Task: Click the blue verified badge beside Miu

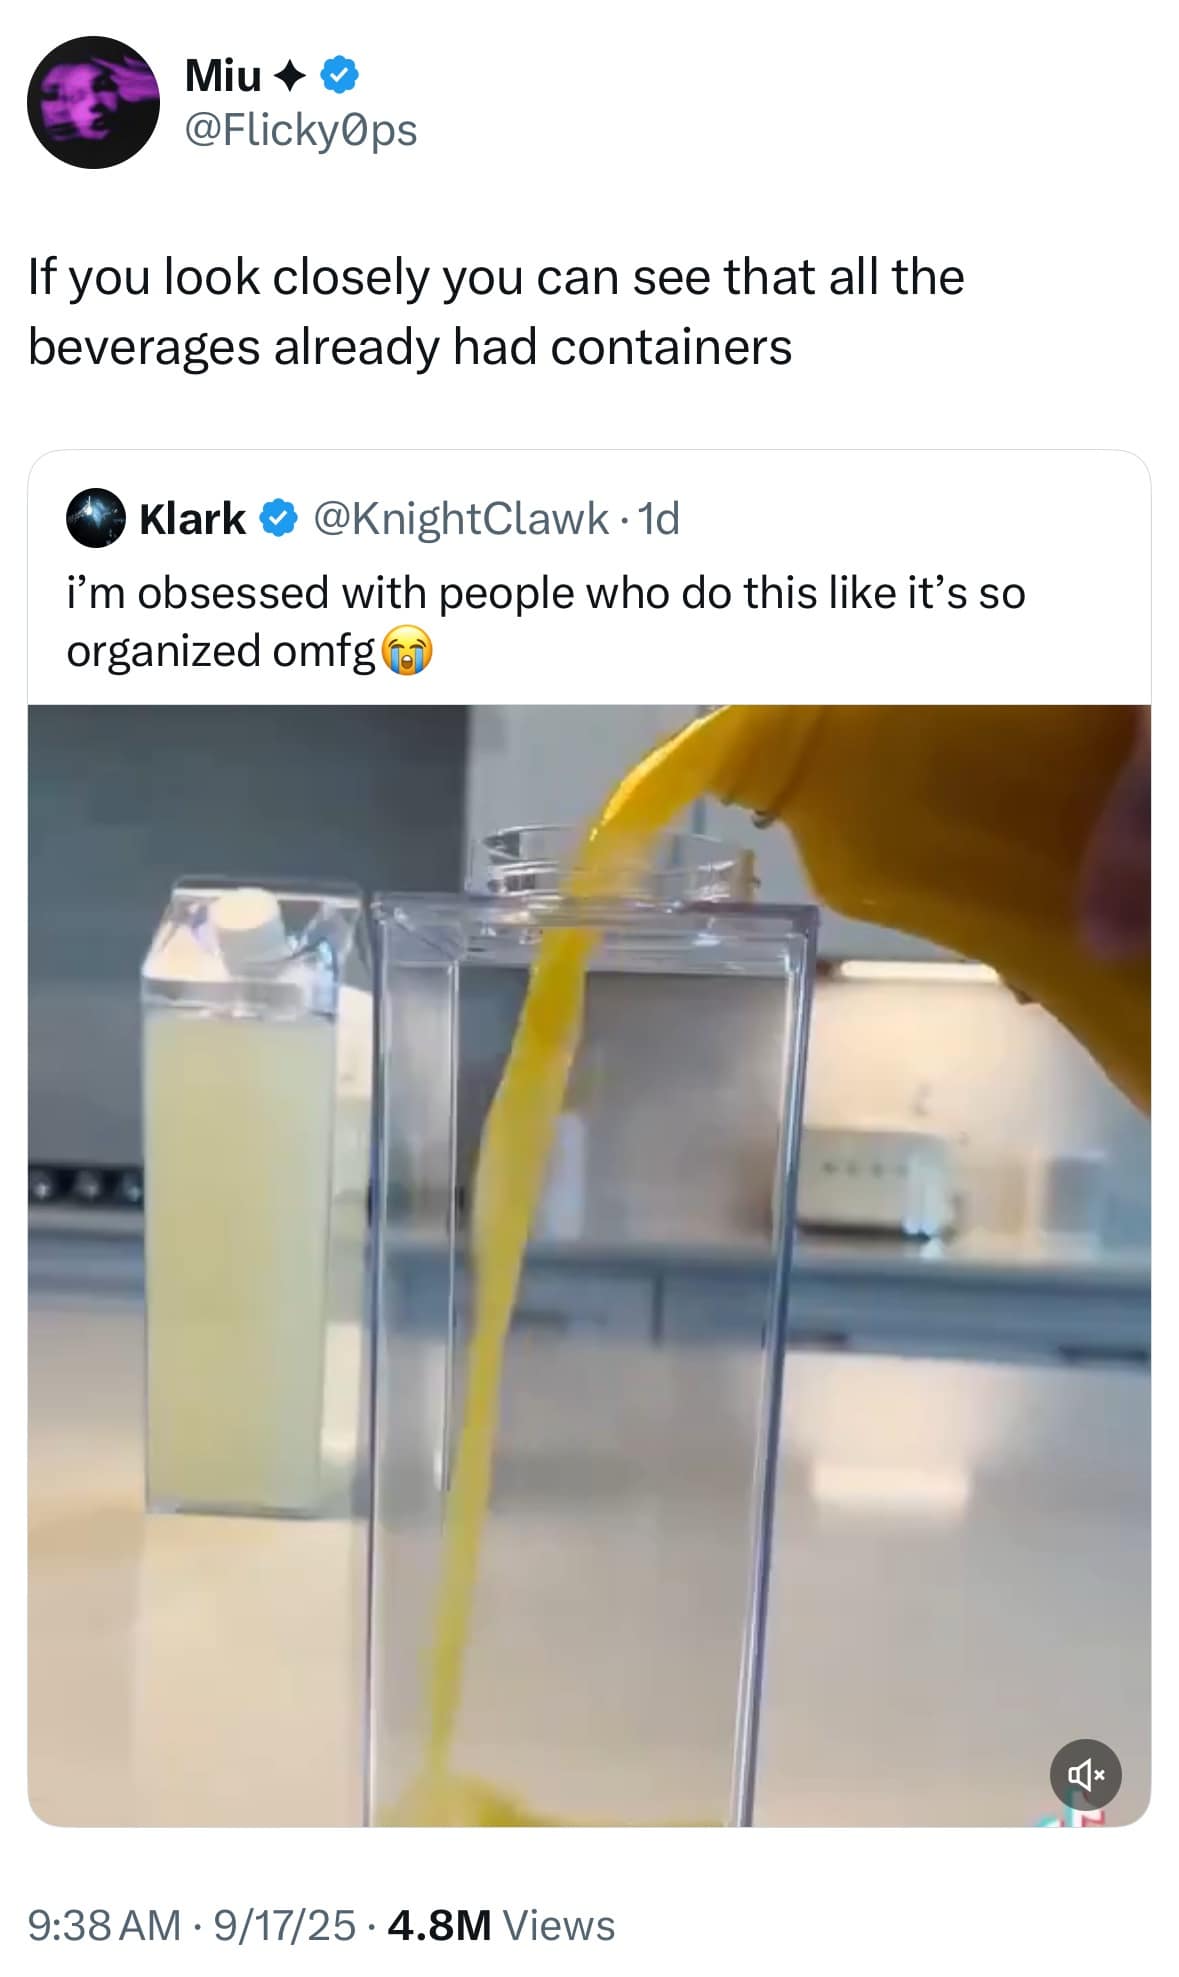Action: coord(341,75)
